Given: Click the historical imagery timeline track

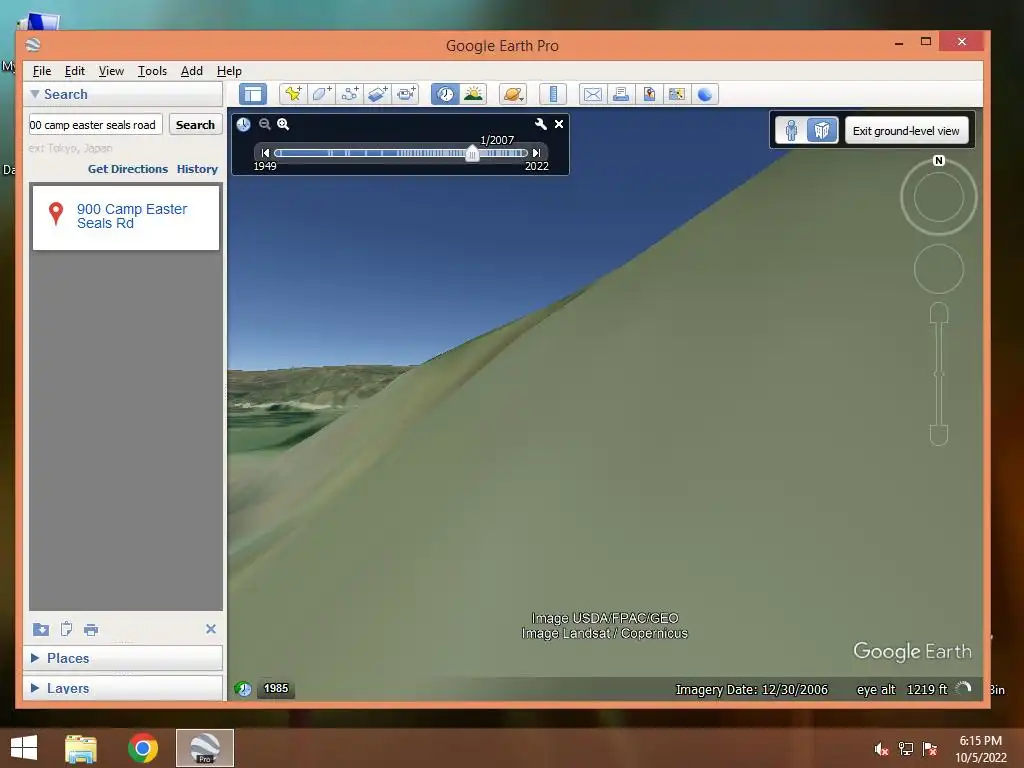Looking at the screenshot, I should 401,153.
